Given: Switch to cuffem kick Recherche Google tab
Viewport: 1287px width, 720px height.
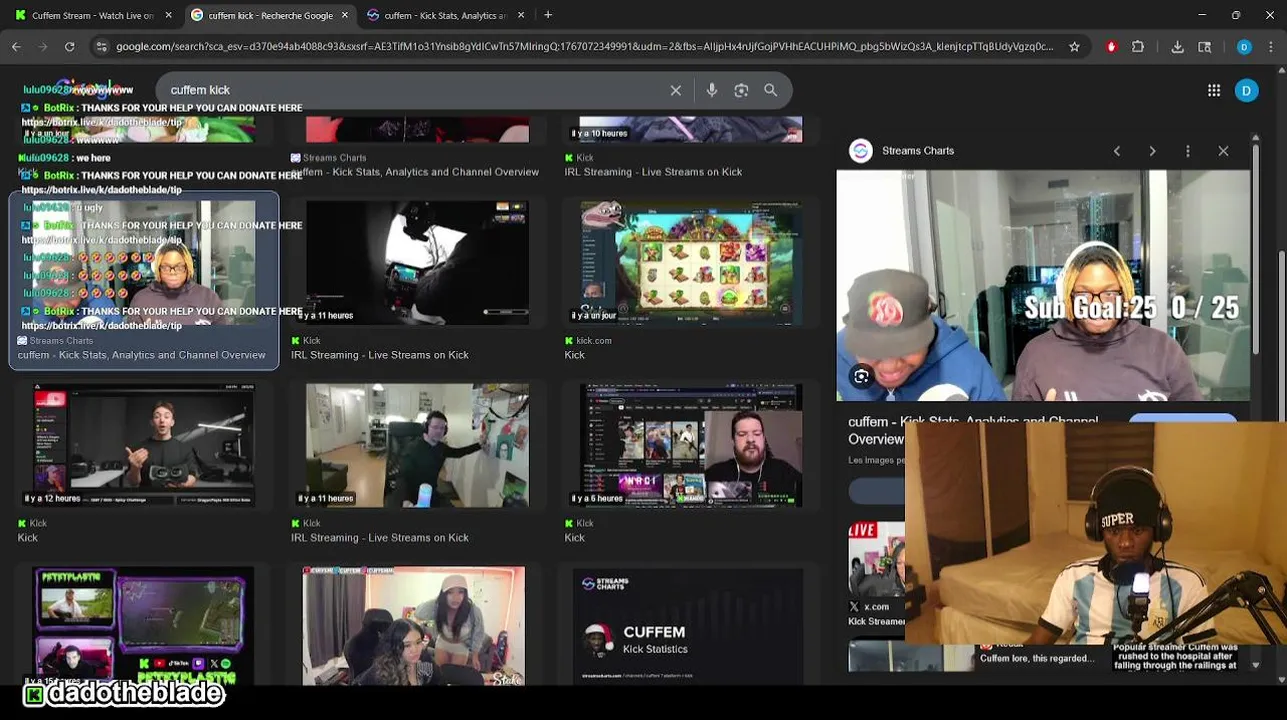Looking at the screenshot, I should (x=270, y=15).
